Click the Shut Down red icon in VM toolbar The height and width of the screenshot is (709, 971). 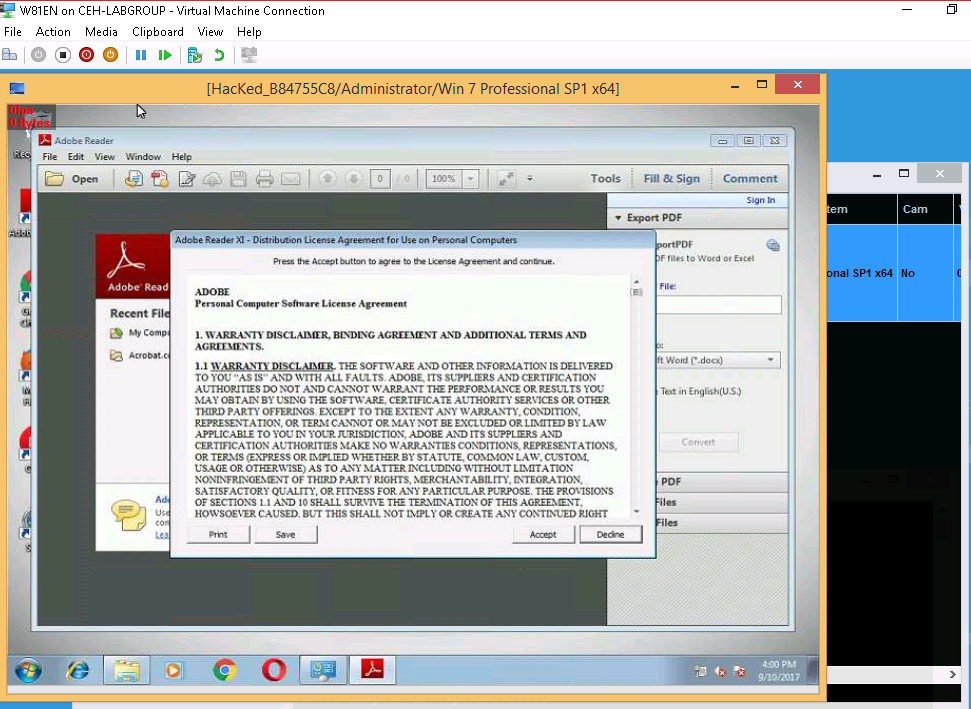coord(86,55)
